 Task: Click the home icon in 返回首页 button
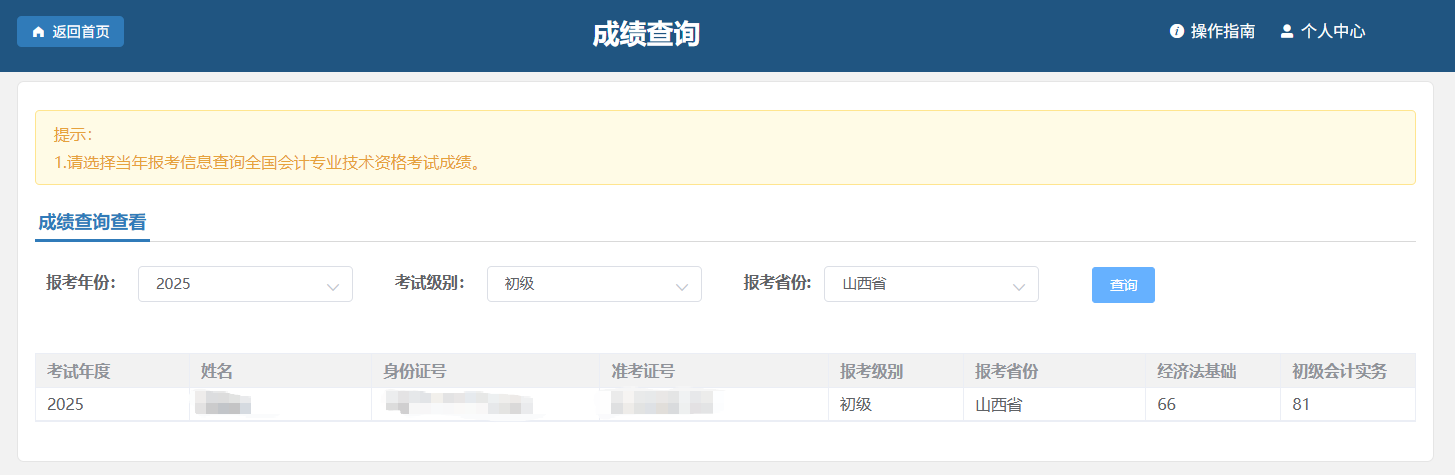(x=38, y=32)
